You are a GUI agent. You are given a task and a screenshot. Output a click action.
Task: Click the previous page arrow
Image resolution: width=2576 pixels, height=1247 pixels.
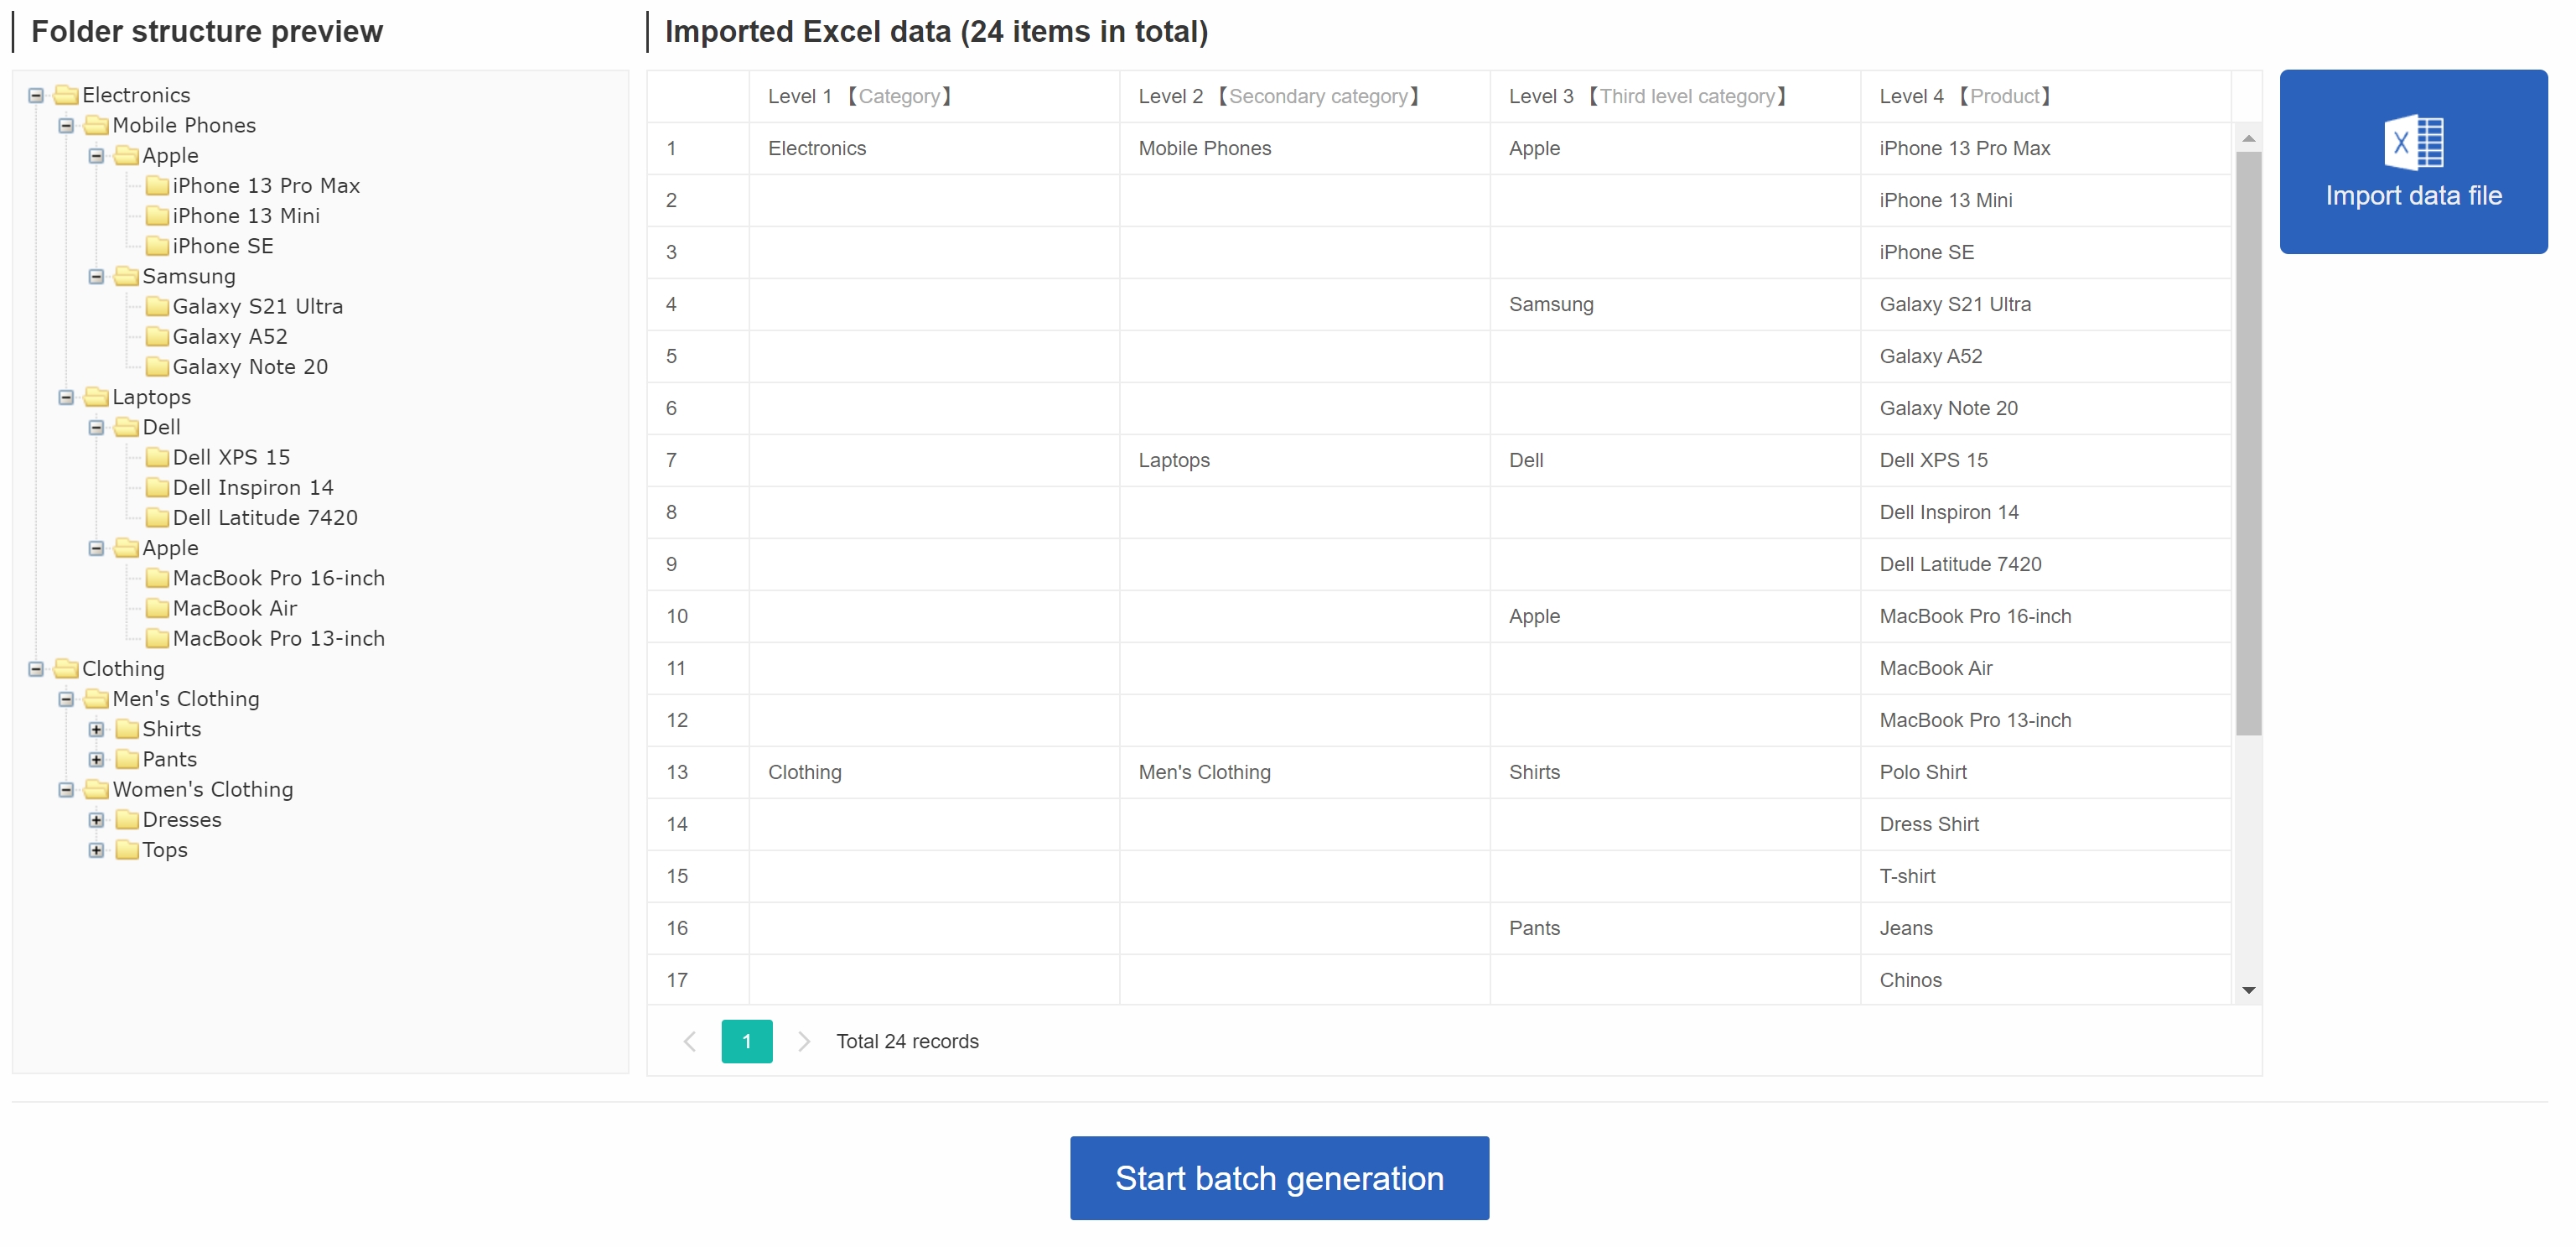click(689, 1041)
